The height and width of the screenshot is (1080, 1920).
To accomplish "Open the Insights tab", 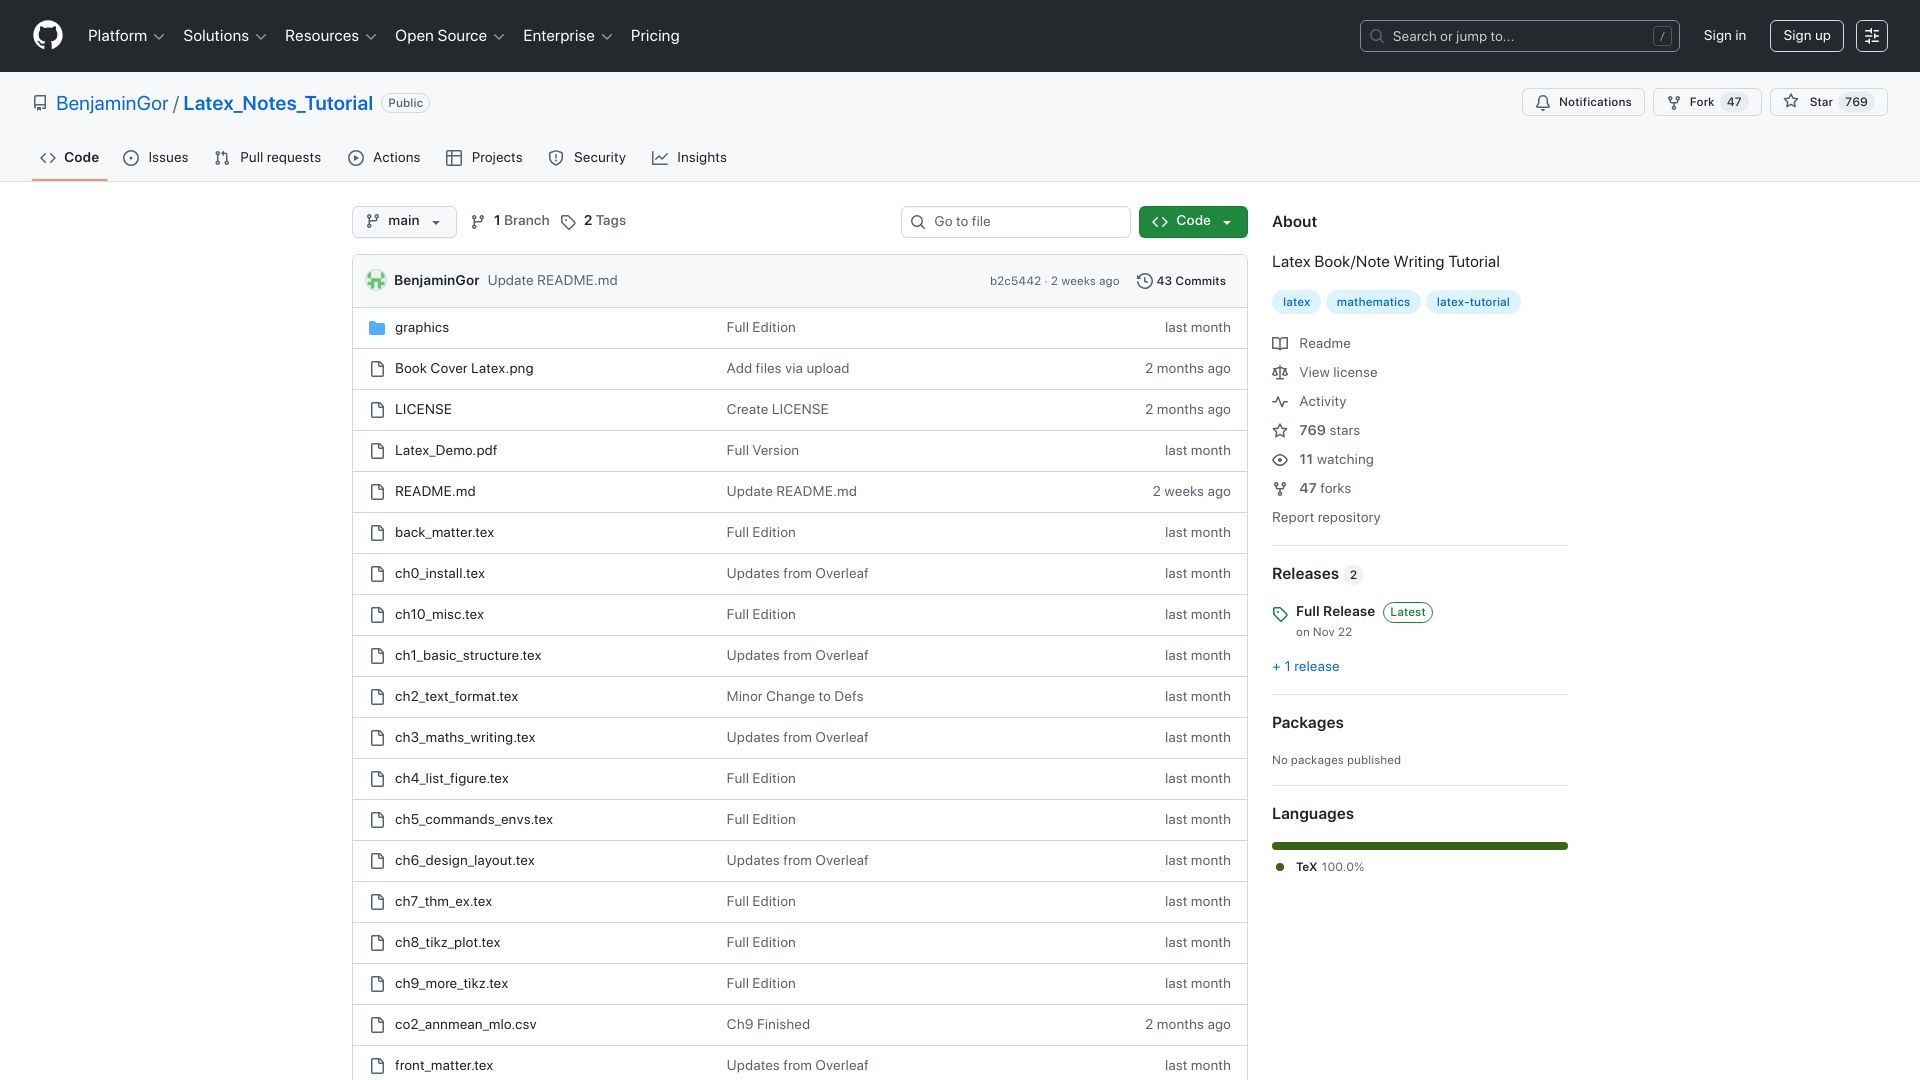I will point(690,158).
